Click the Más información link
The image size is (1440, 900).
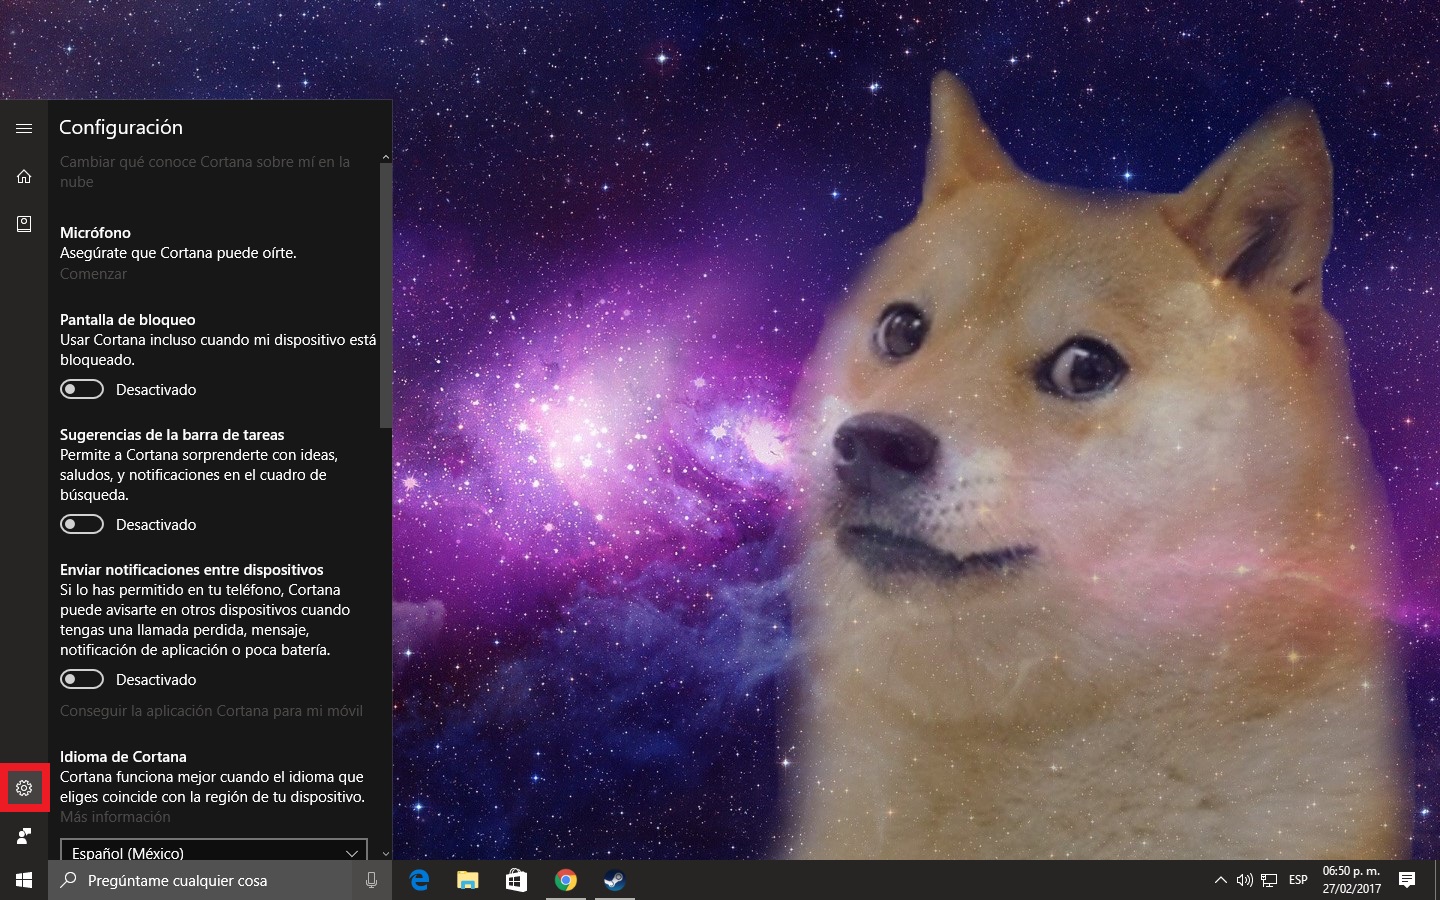click(x=115, y=817)
